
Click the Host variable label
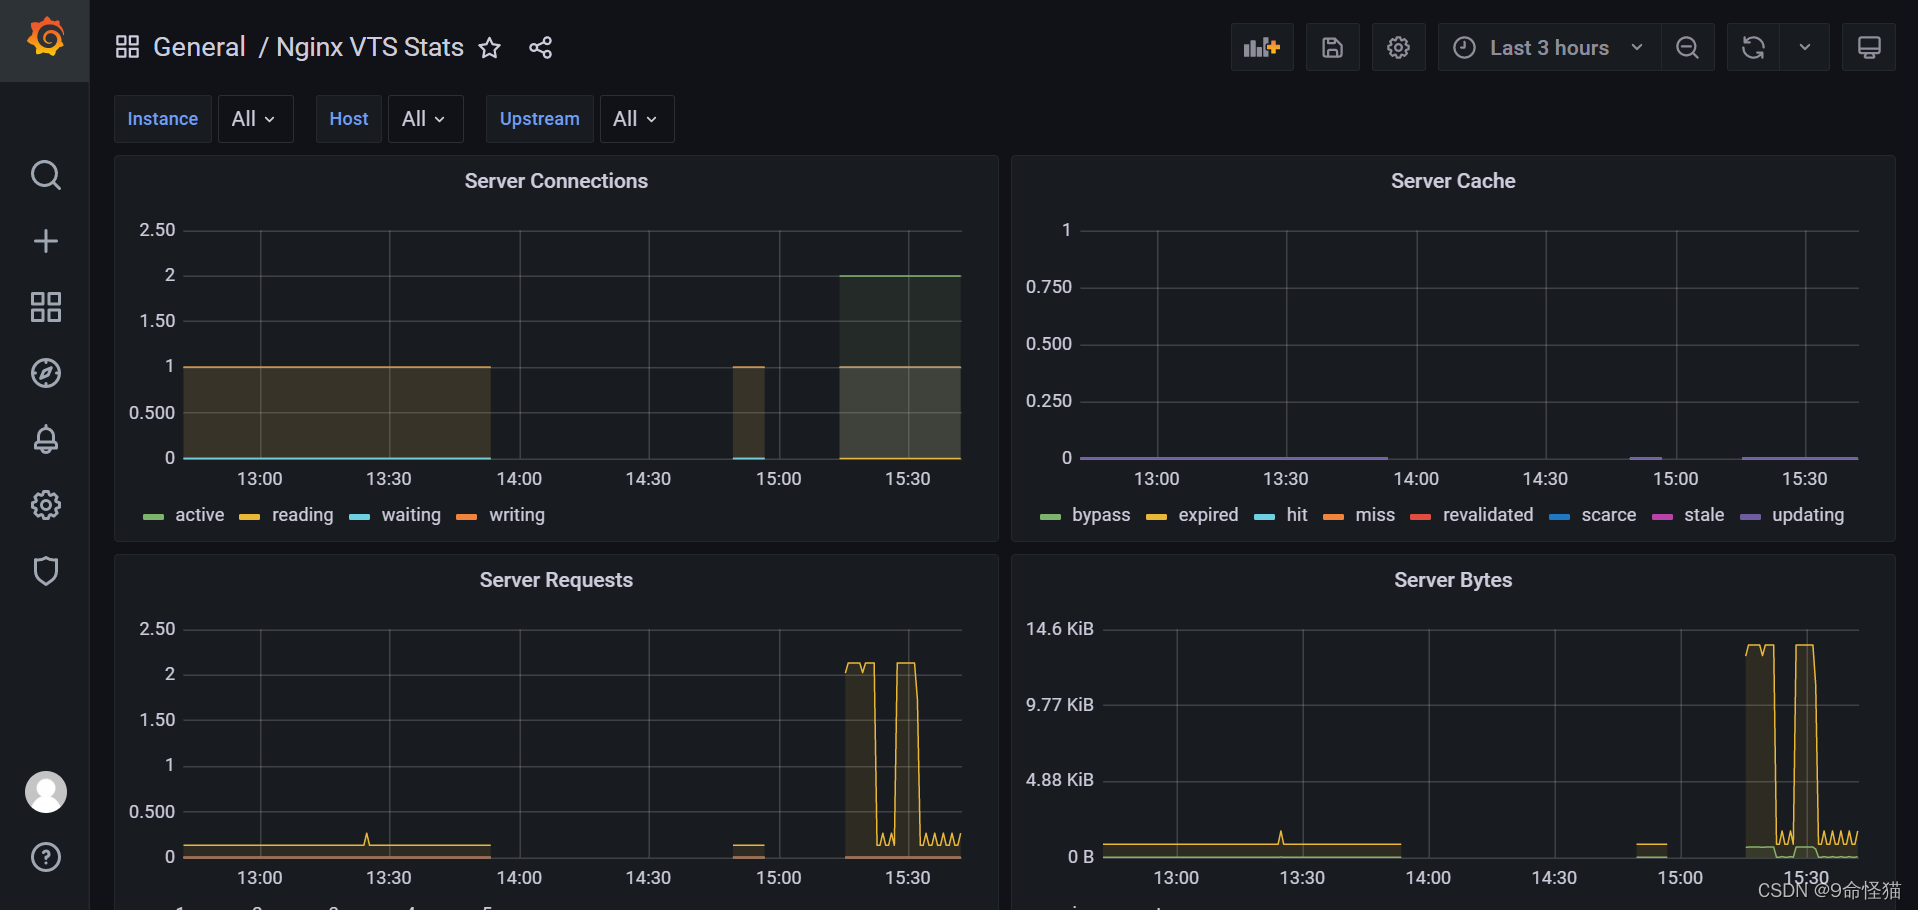click(x=349, y=119)
